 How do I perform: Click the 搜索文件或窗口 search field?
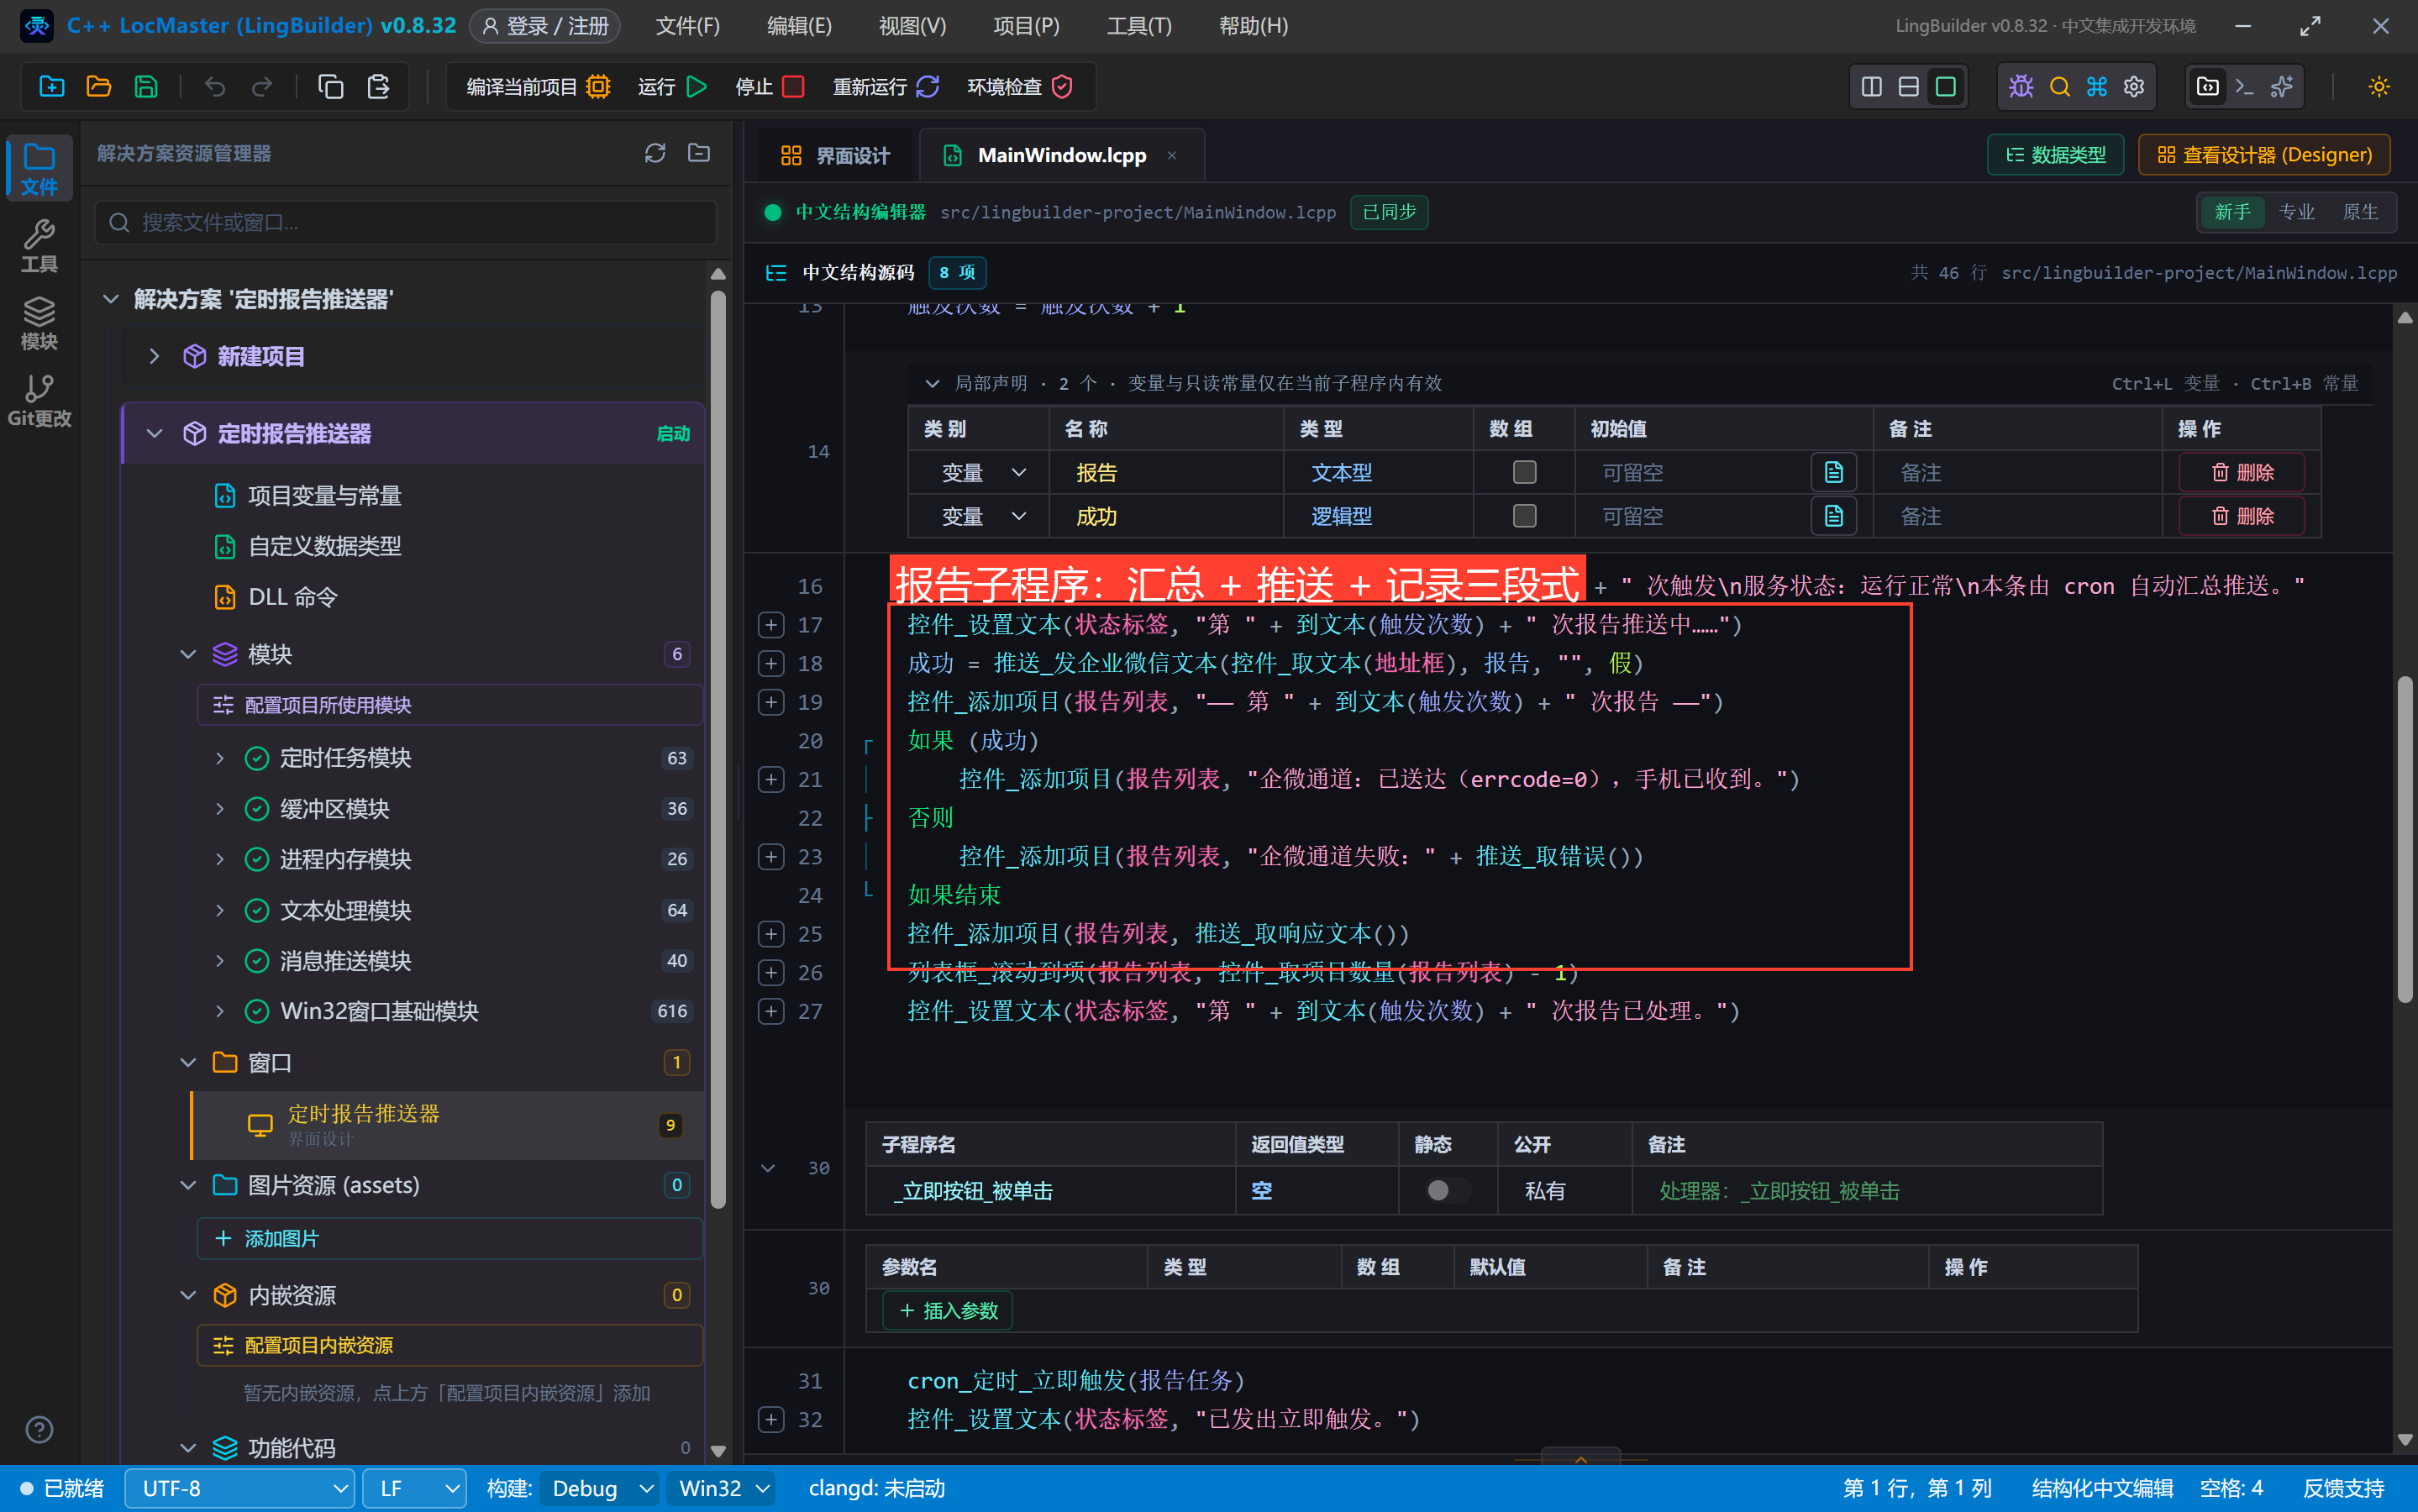[405, 222]
